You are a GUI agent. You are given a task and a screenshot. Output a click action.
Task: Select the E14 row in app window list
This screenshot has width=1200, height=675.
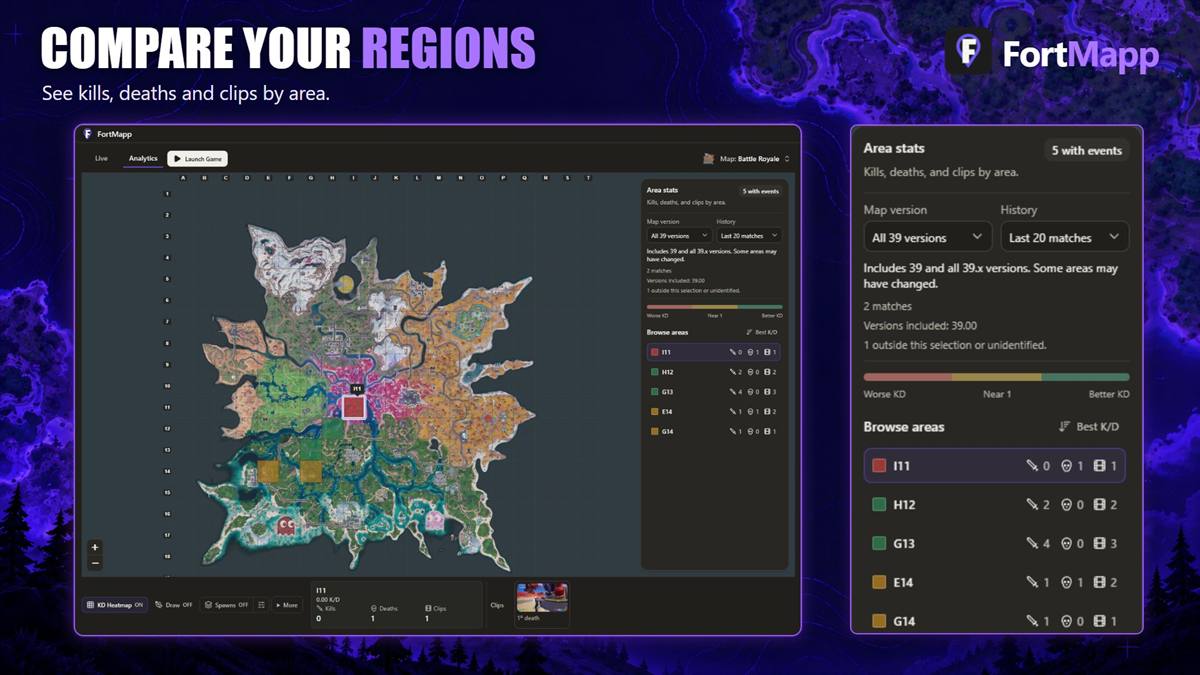[714, 411]
